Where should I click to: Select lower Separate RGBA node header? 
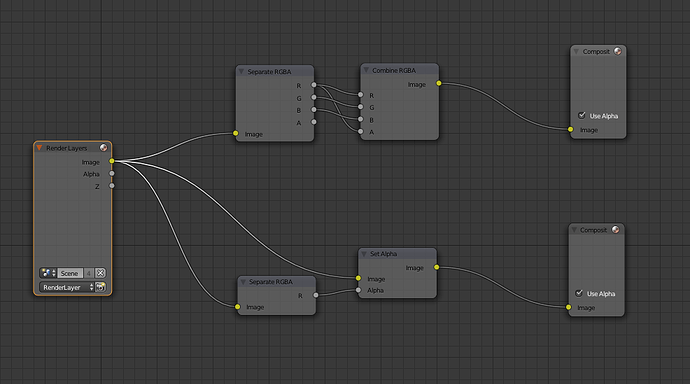[x=277, y=282]
